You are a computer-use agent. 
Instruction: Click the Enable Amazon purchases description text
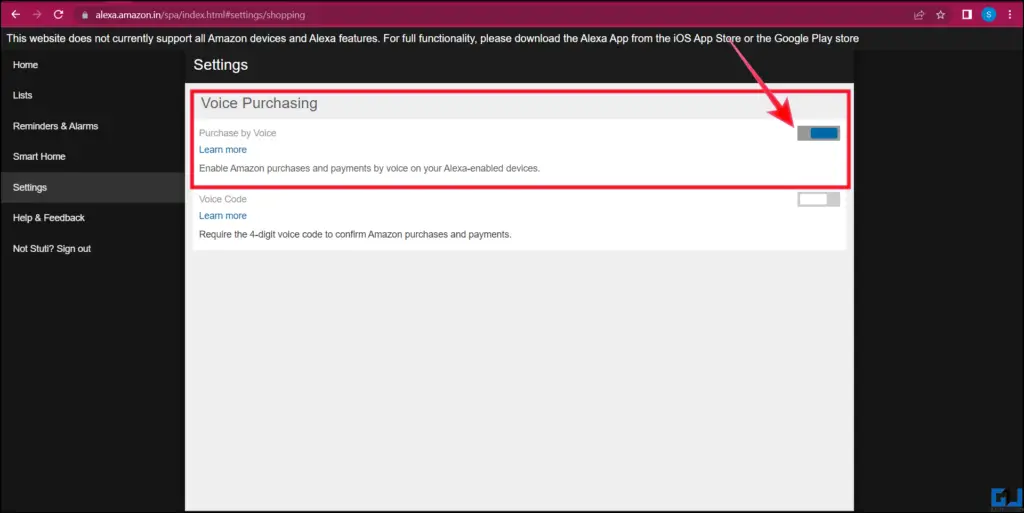(370, 168)
